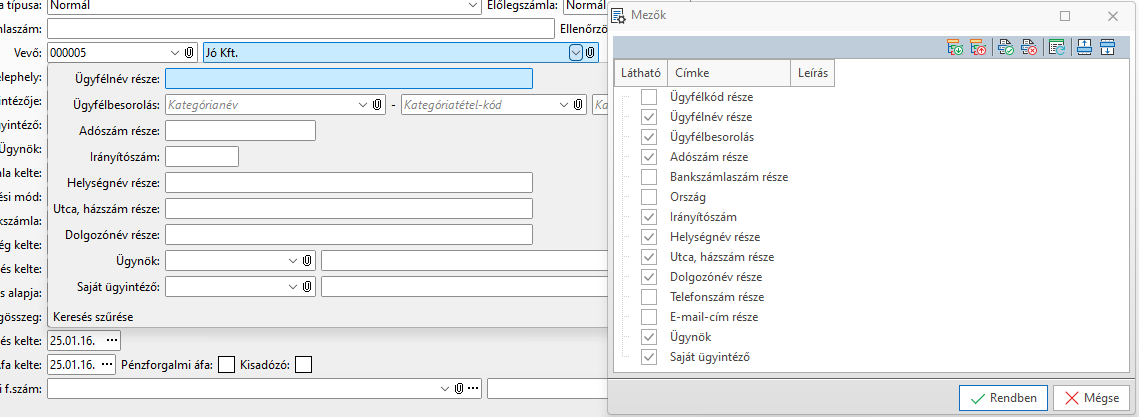Click paperclip beside Ügynök combo box

click(x=307, y=261)
